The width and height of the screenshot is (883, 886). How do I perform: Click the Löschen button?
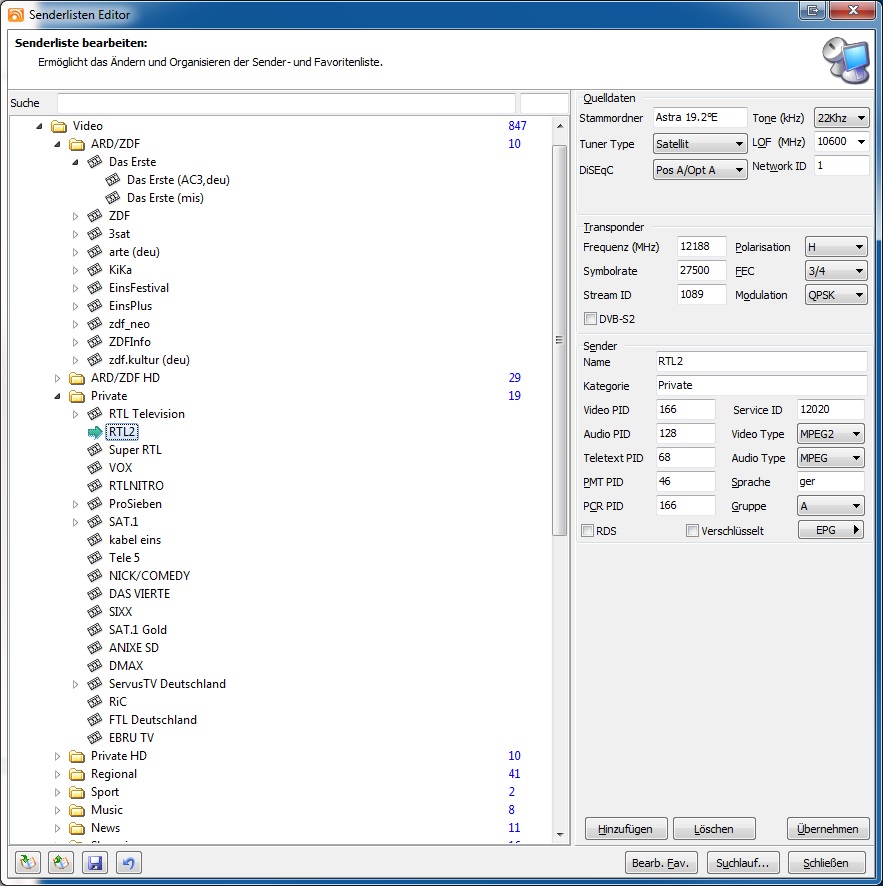[714, 829]
